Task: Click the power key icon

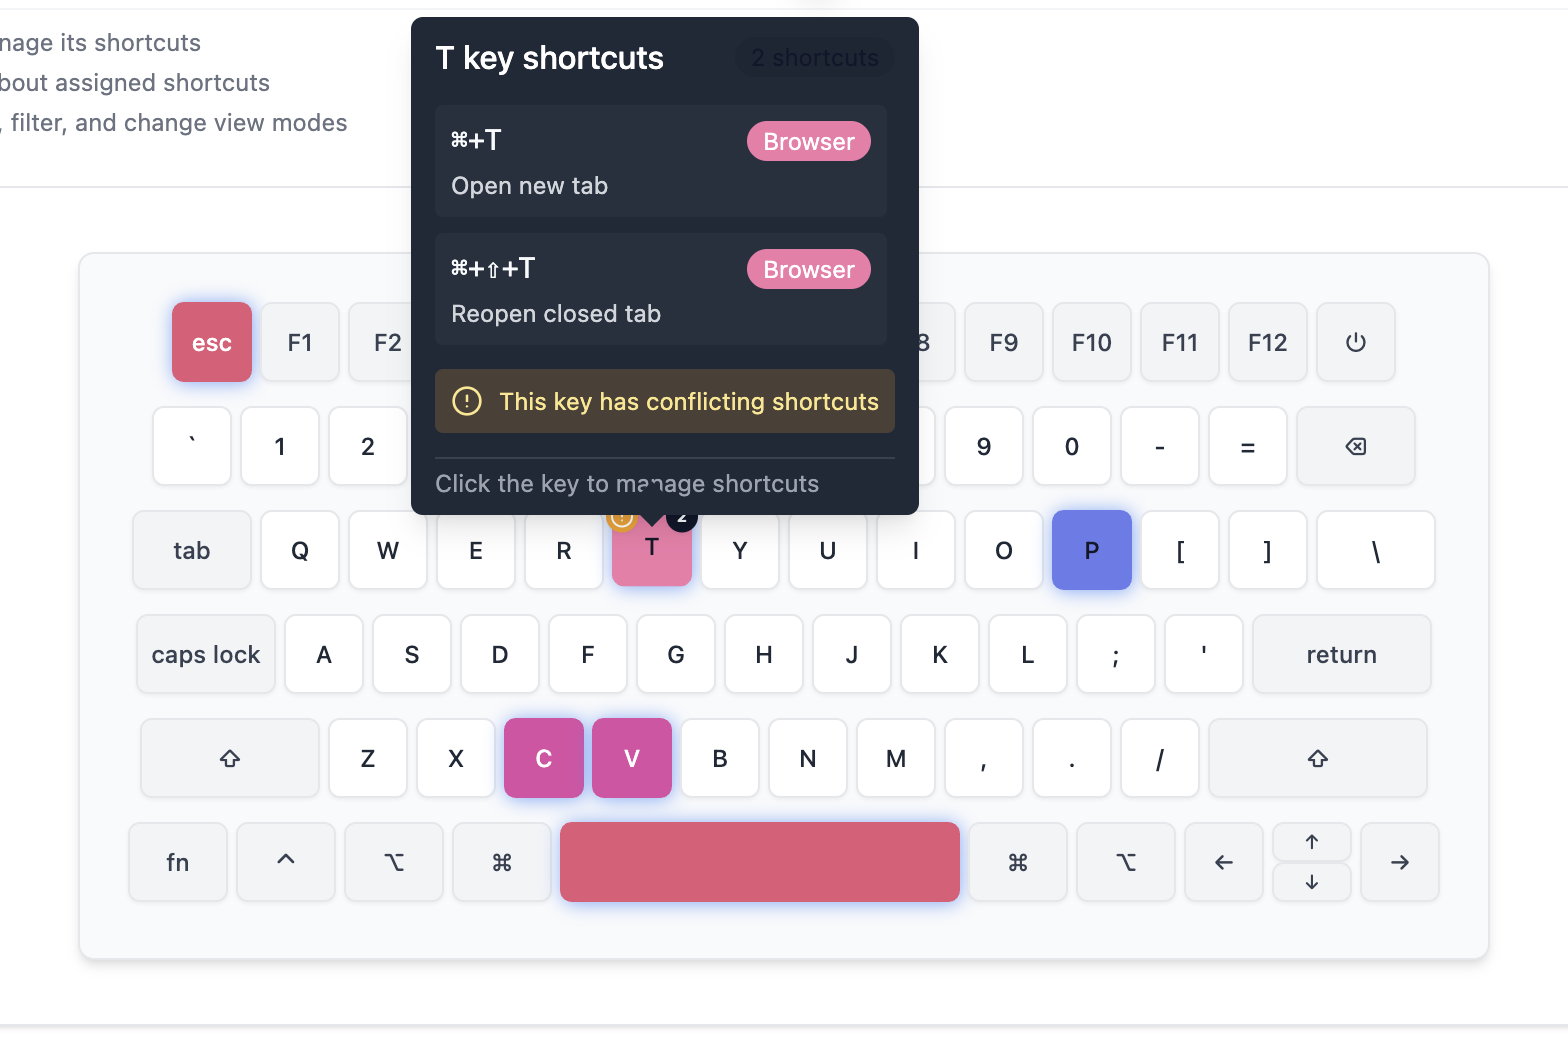Action: (x=1355, y=343)
